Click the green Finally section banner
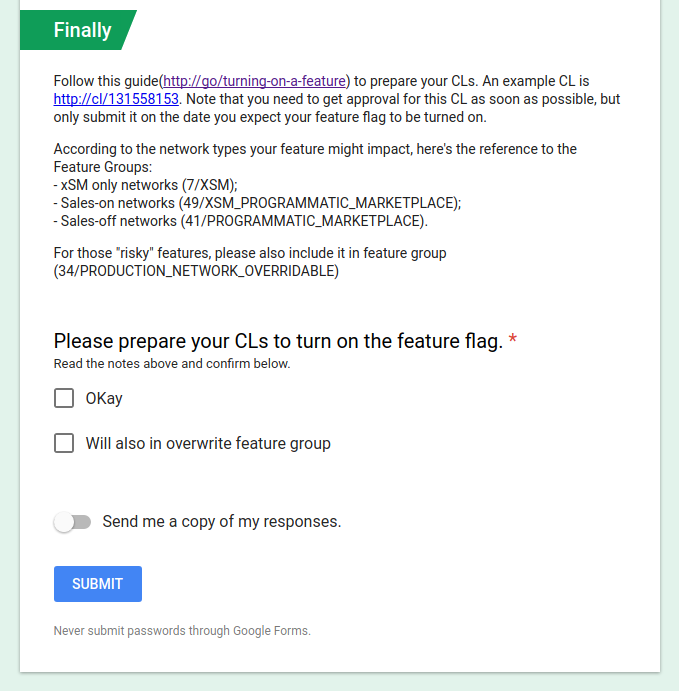Viewport: 679px width, 691px height. click(78, 30)
